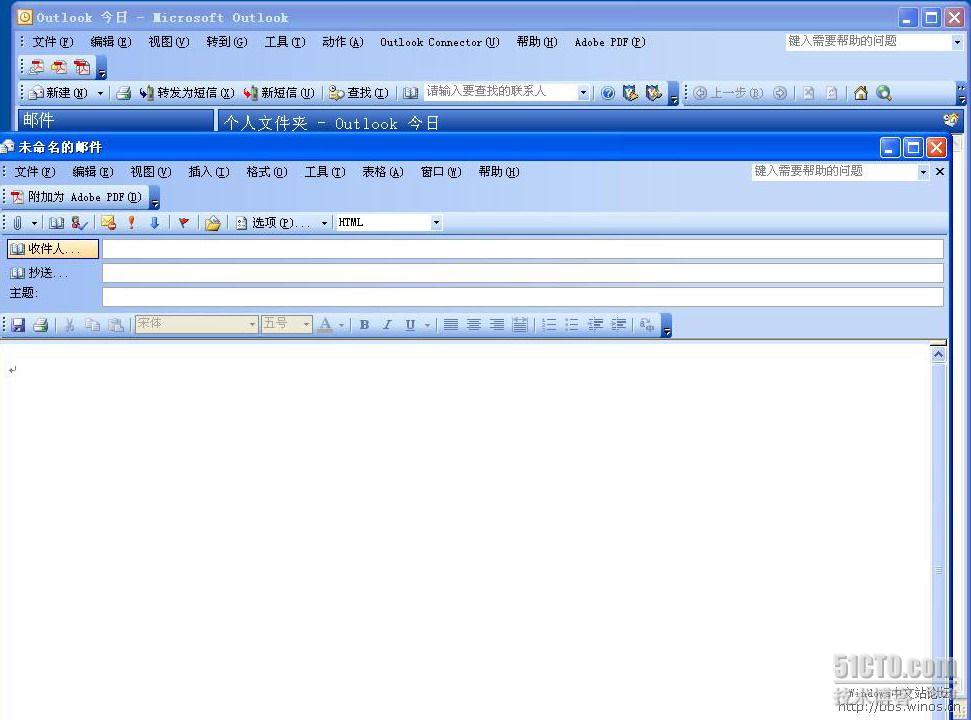Click 附加为 Adobe PDF button
This screenshot has width=971, height=720.
(76, 197)
